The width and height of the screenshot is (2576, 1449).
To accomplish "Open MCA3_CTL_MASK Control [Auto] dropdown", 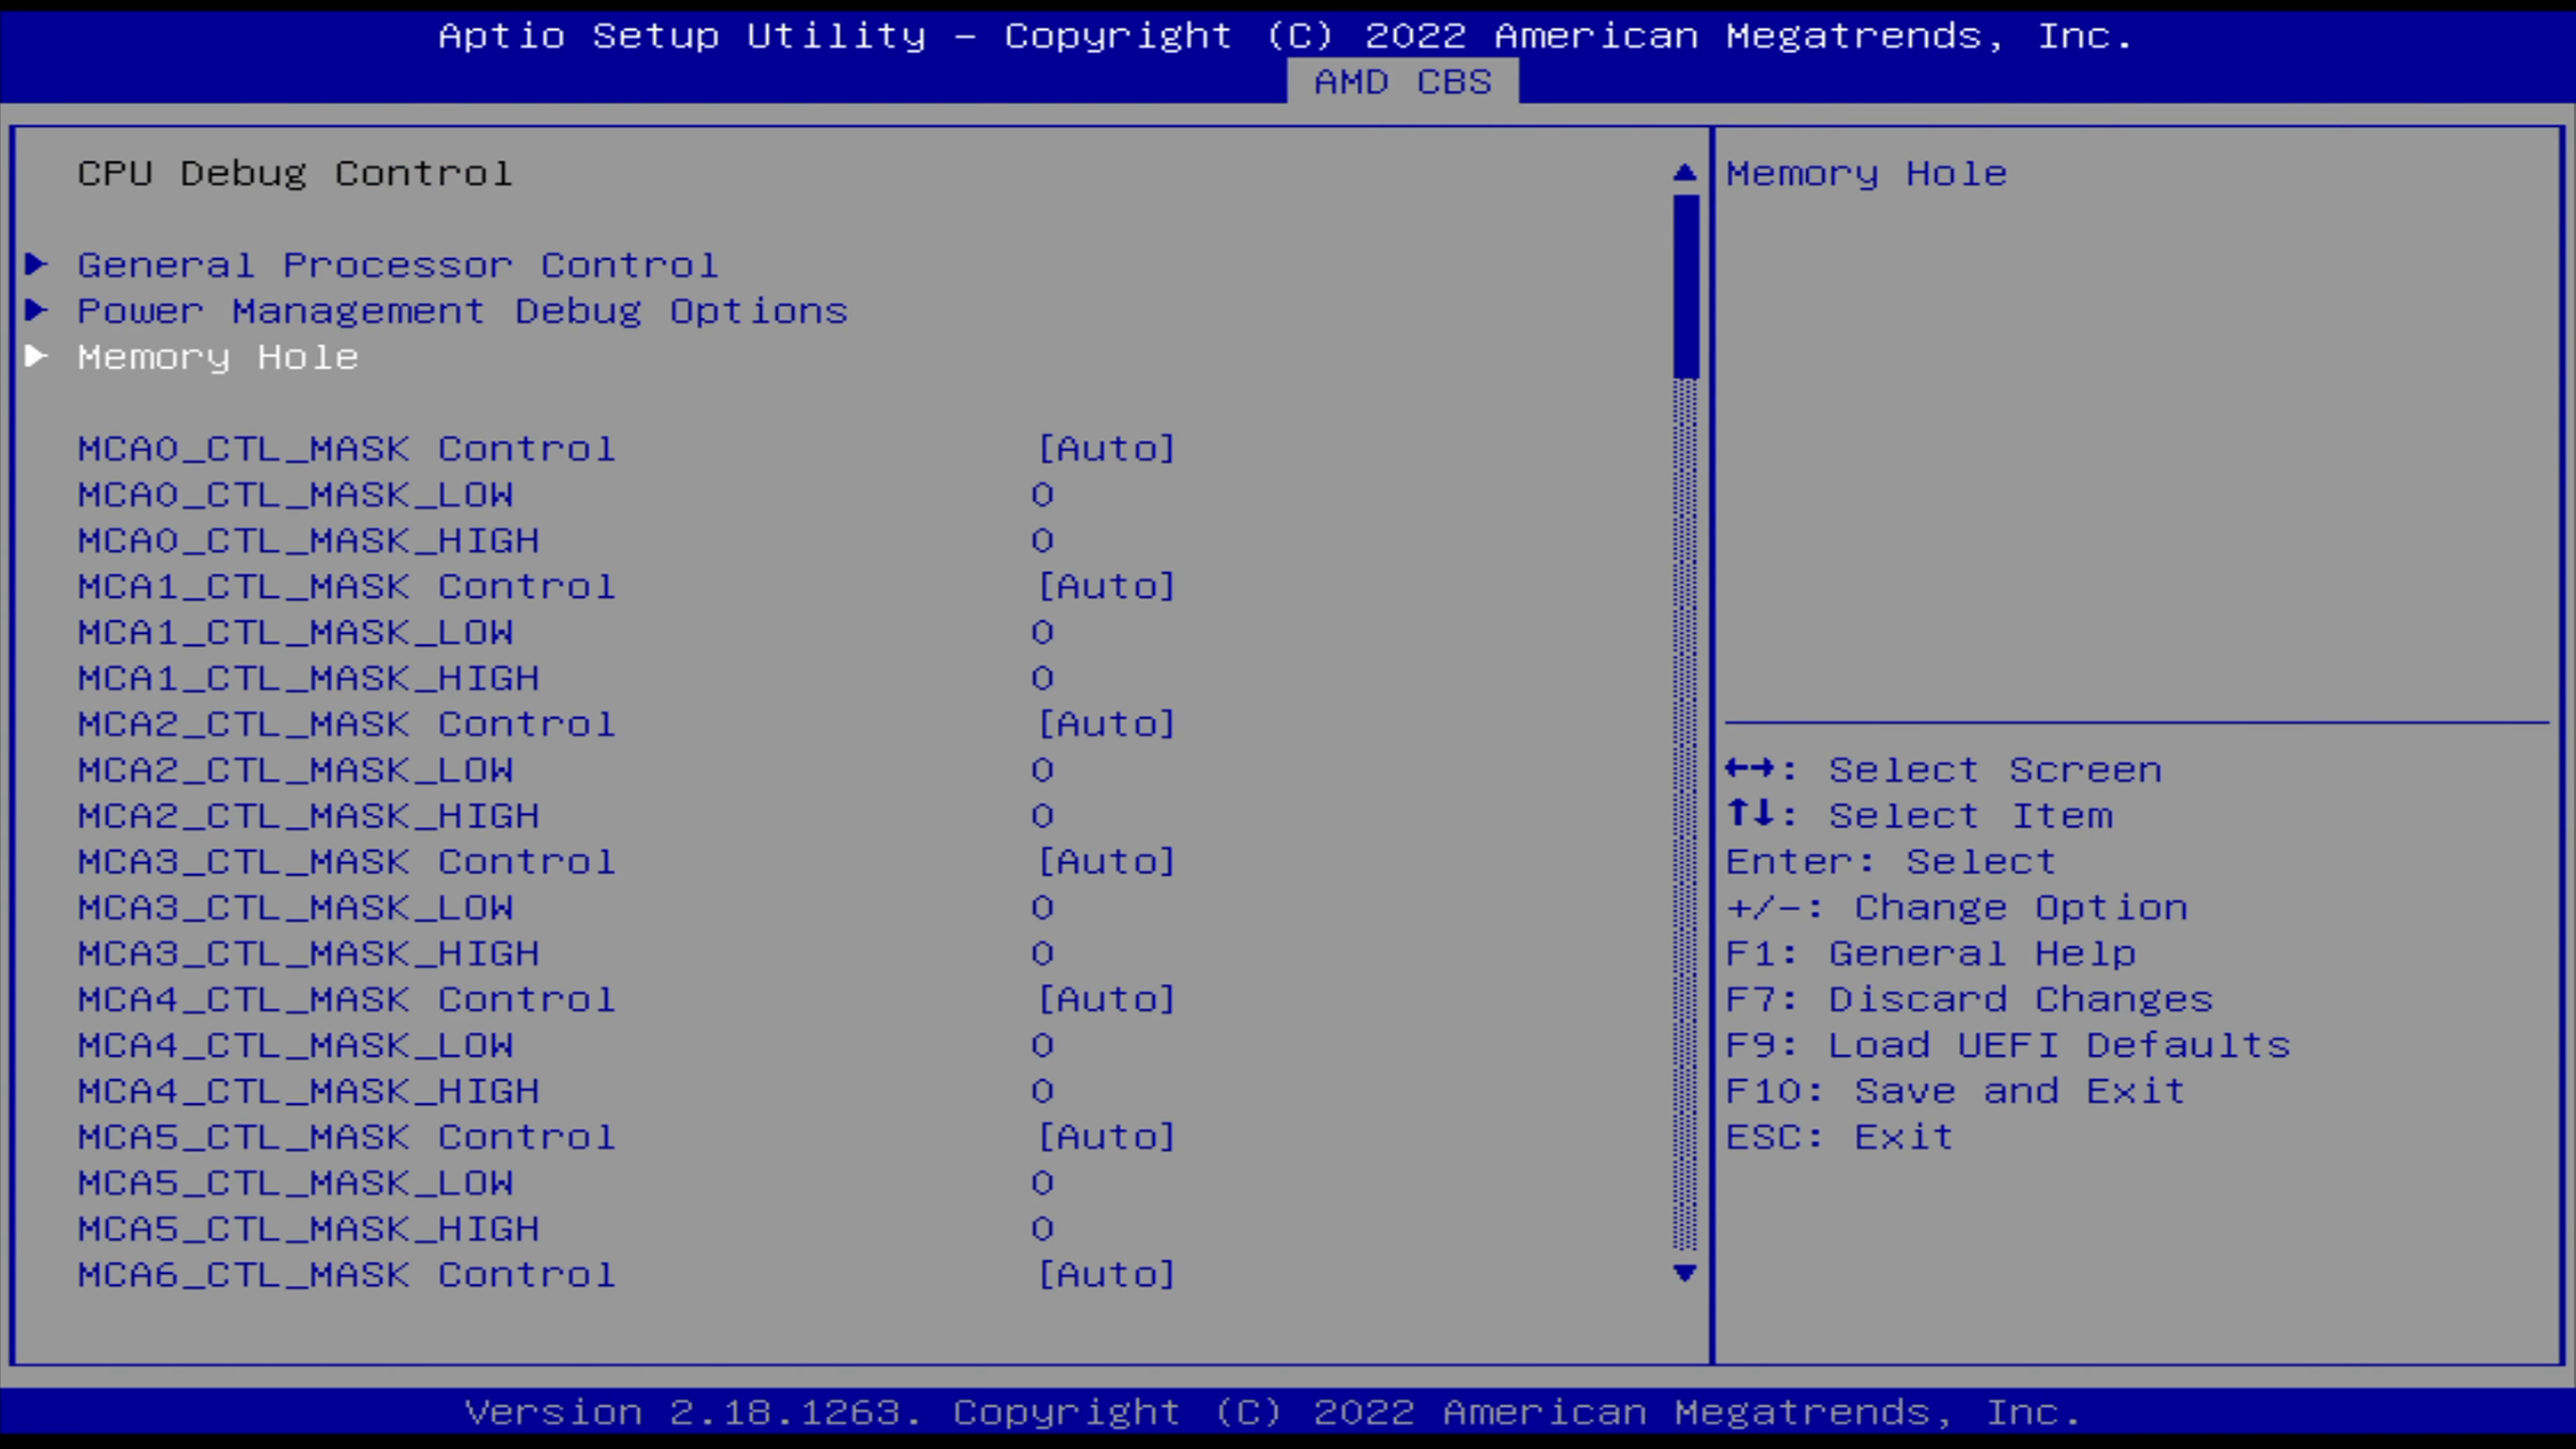I will (x=1106, y=862).
